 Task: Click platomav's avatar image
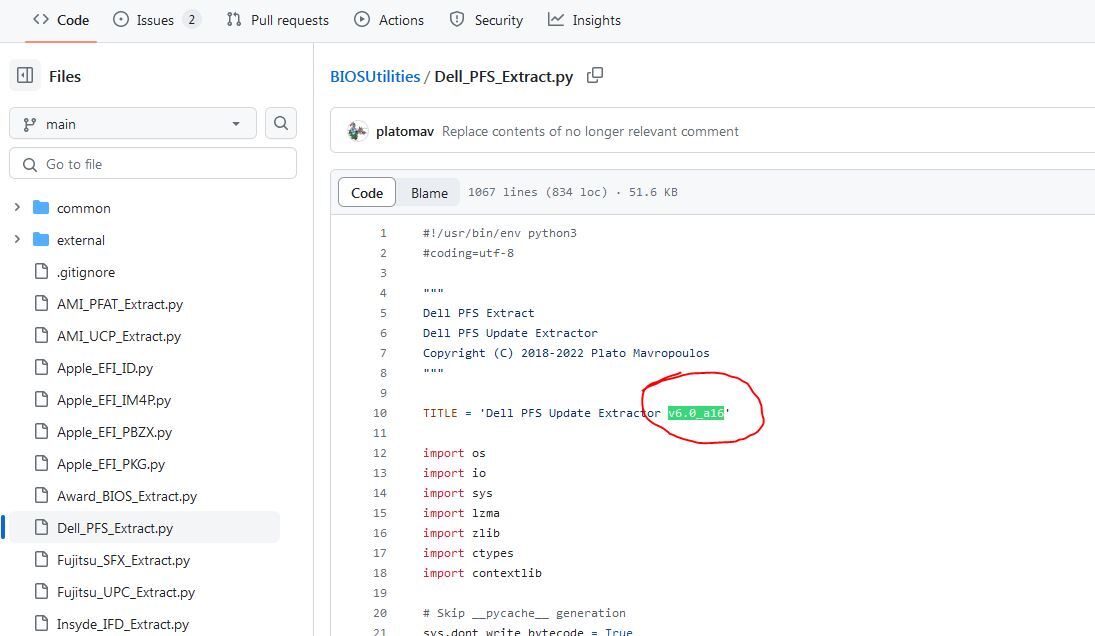point(358,131)
